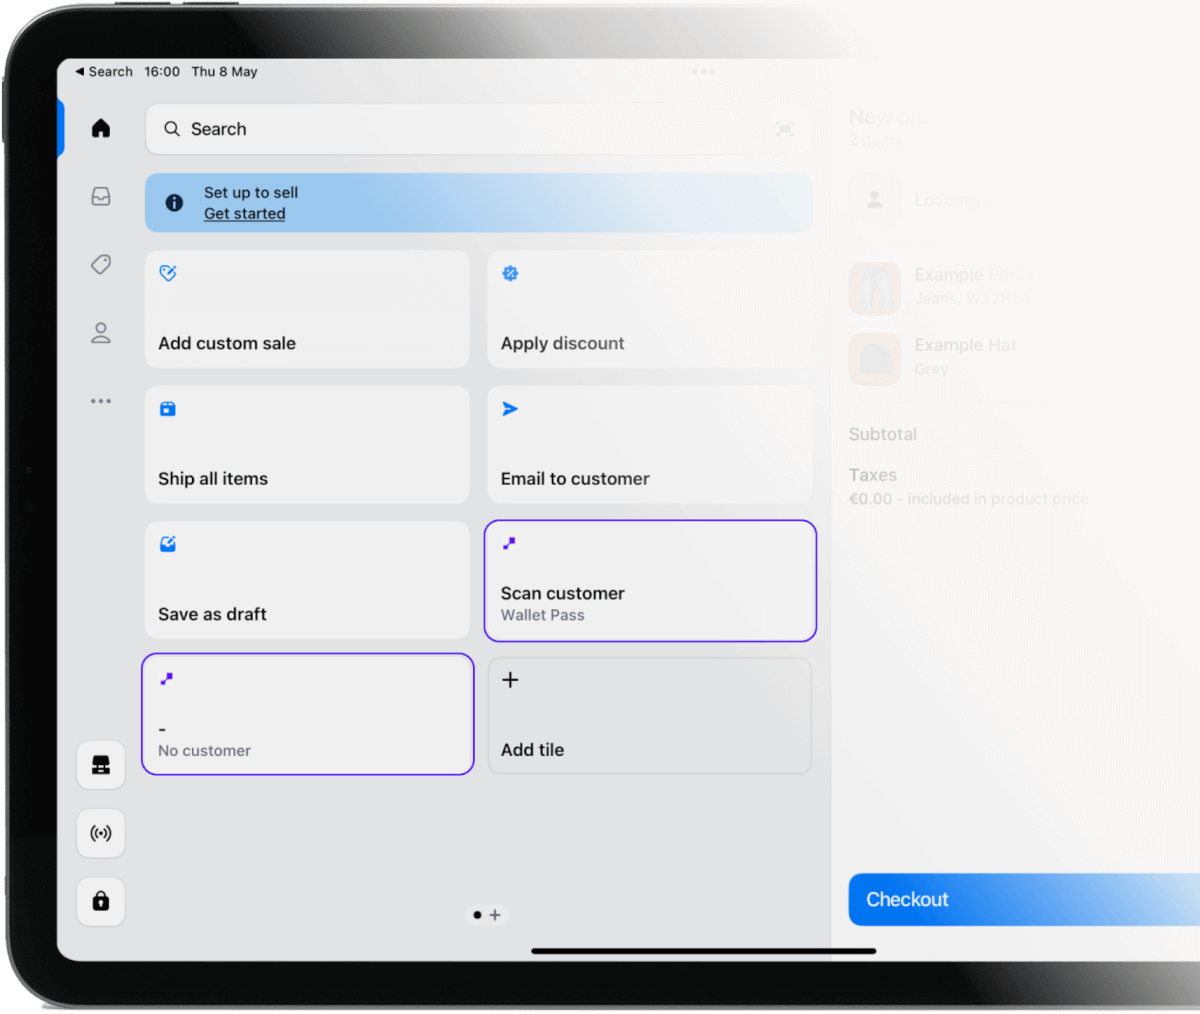Click the Checkout button
This screenshot has height=1014, width=1200.
1024,900
